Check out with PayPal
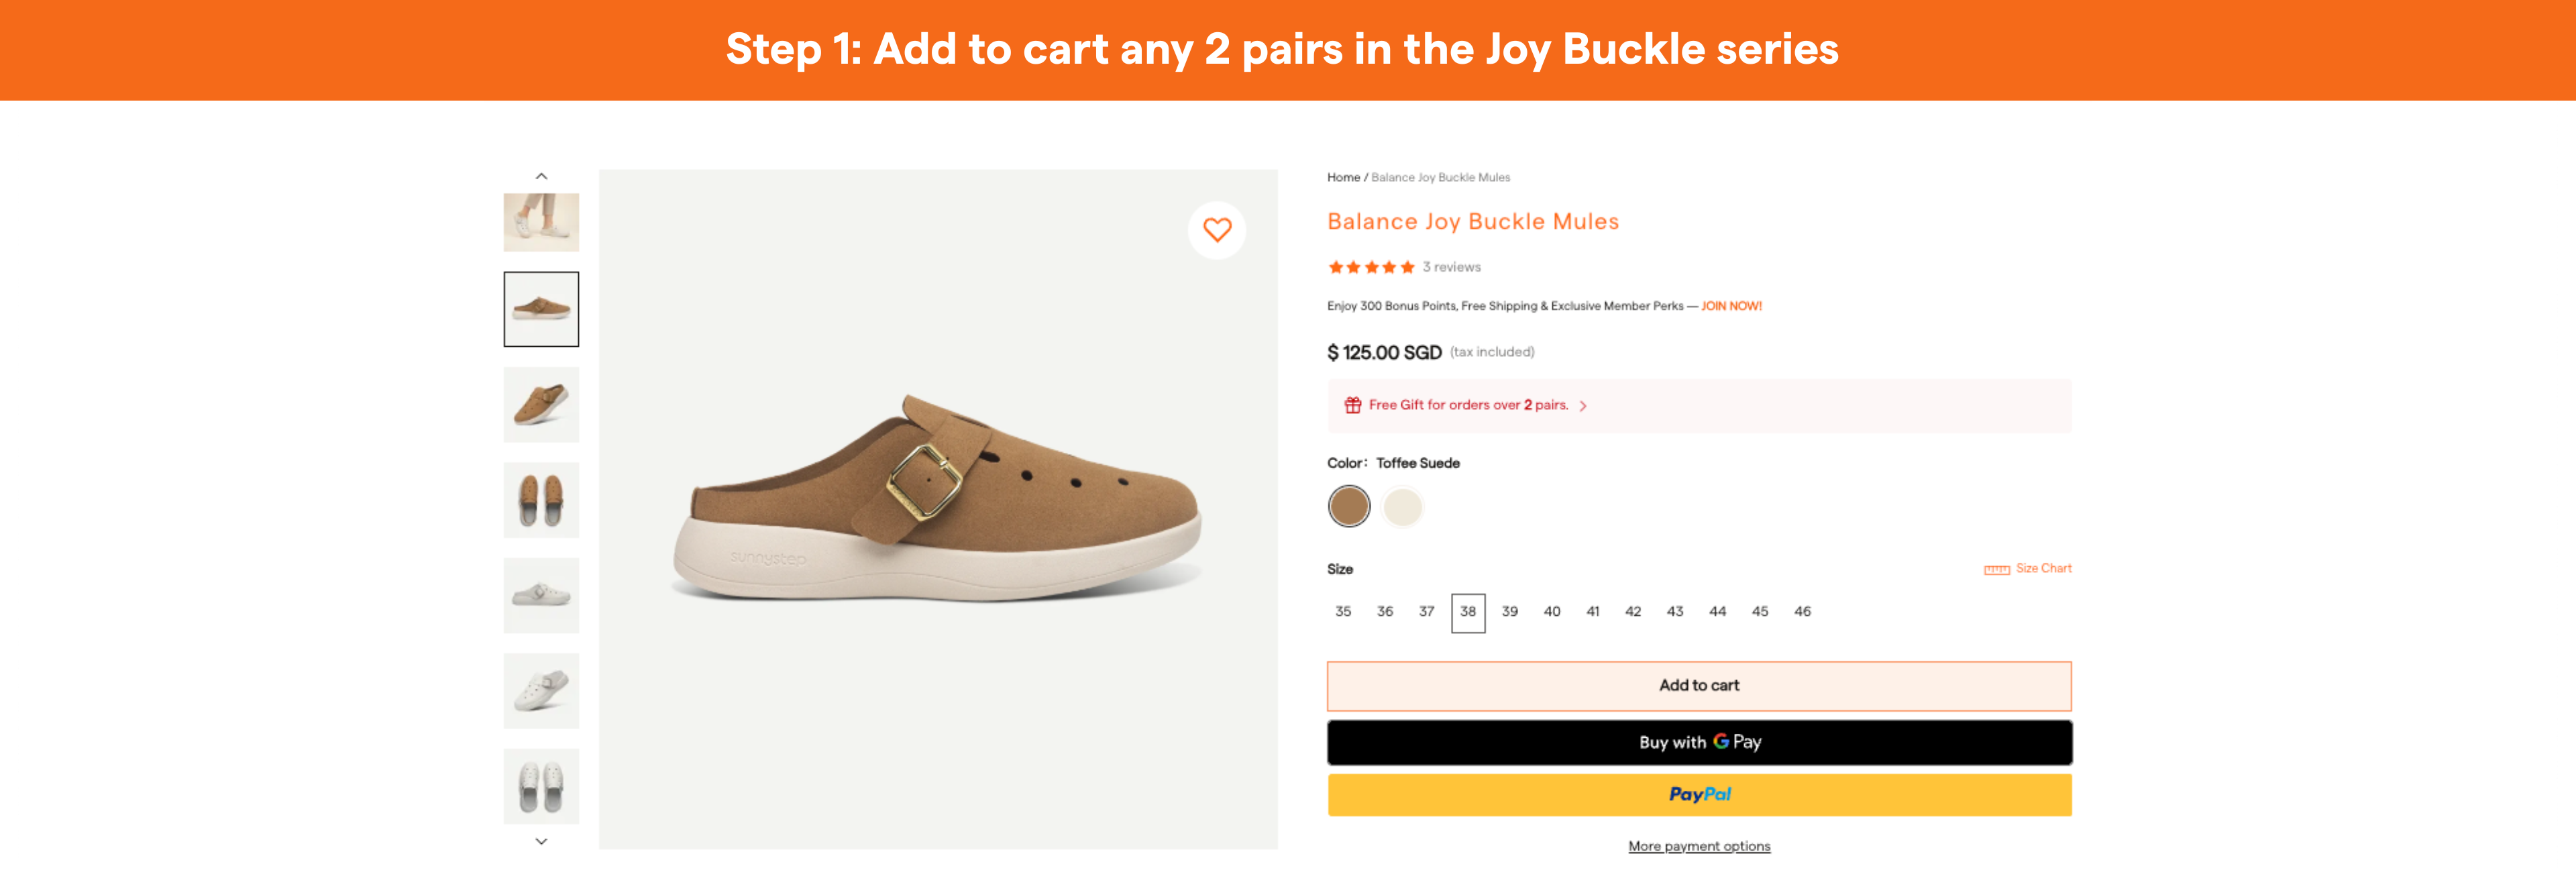This screenshot has height=872, width=2576. click(1698, 795)
